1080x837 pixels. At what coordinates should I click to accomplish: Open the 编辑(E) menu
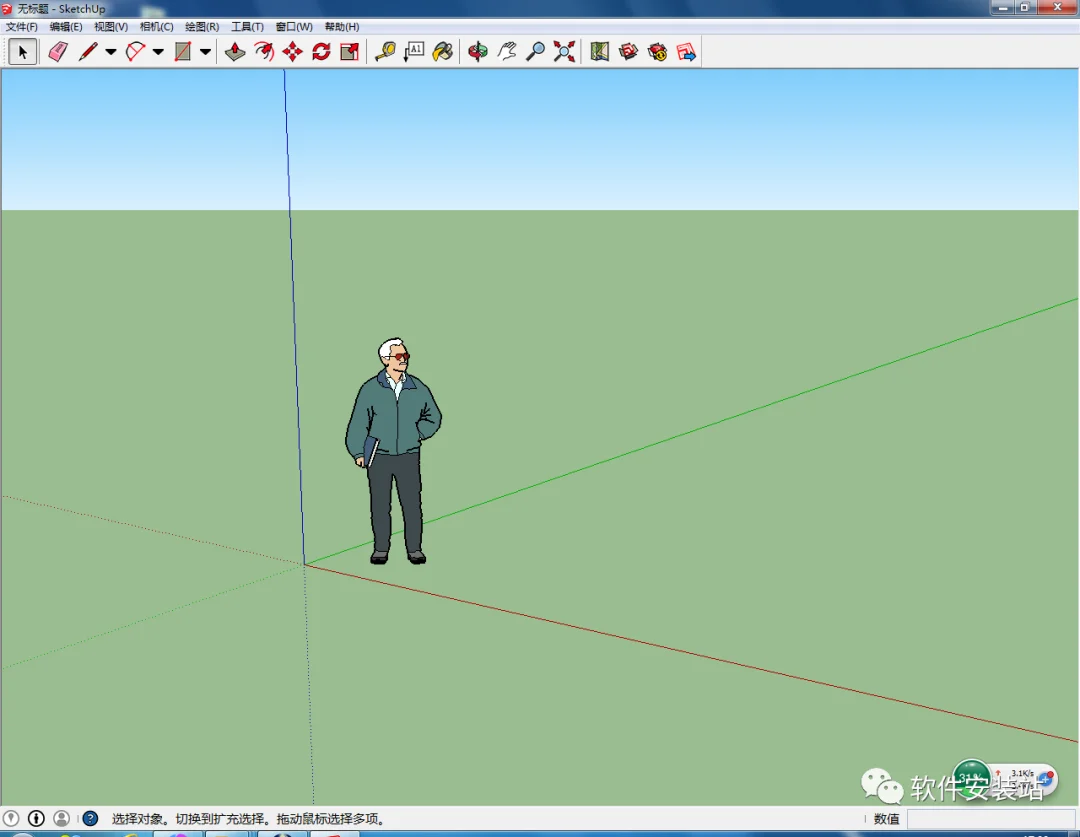[x=66, y=27]
